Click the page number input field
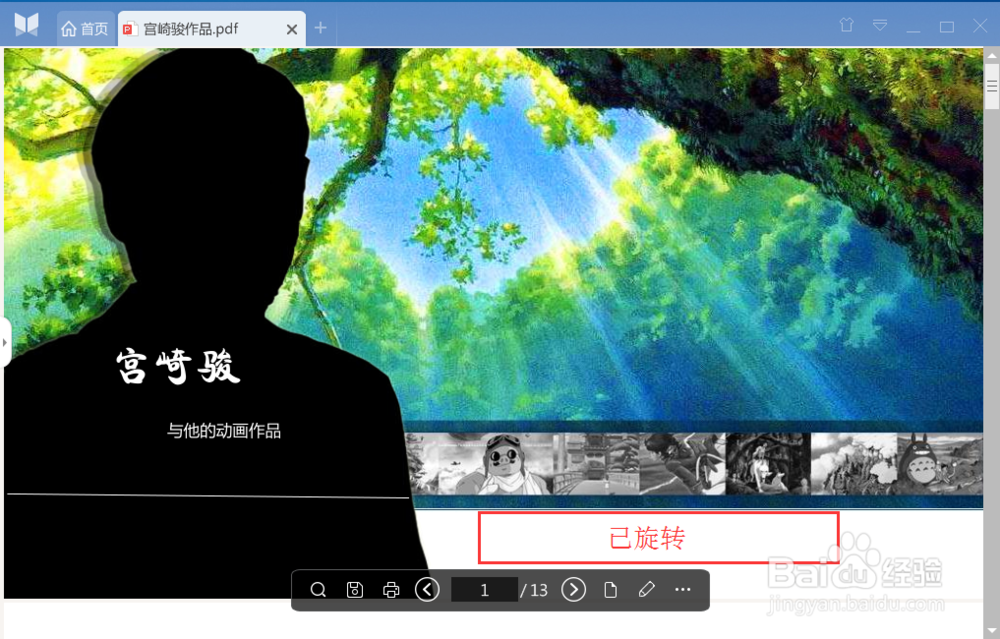The width and height of the screenshot is (1000, 639). click(485, 590)
